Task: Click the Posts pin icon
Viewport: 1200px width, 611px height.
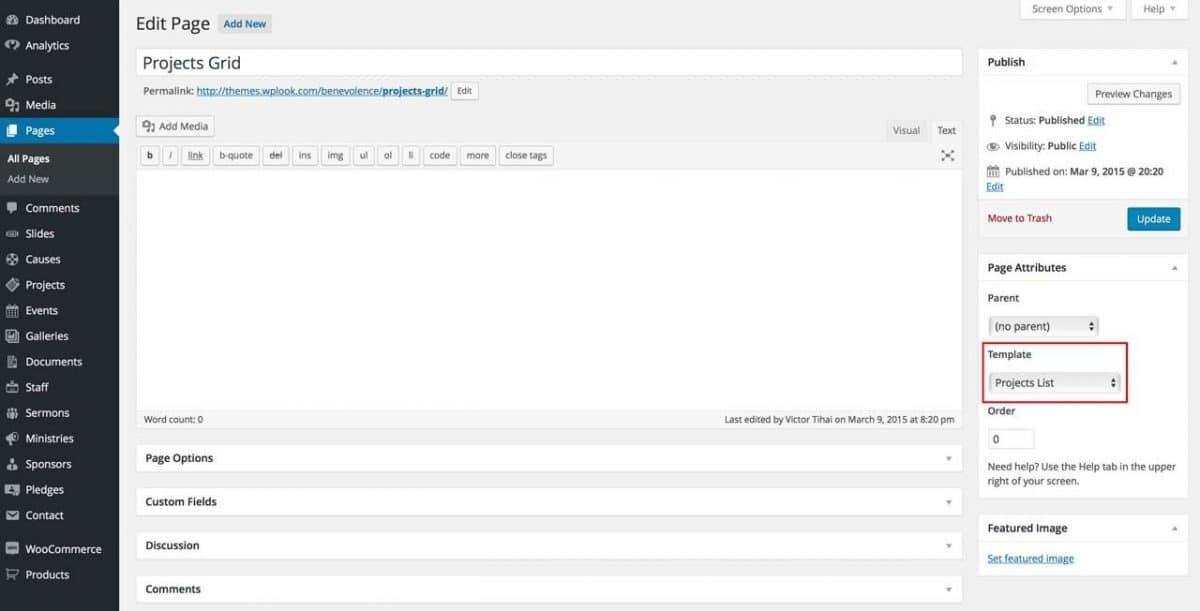Action: [x=12, y=79]
